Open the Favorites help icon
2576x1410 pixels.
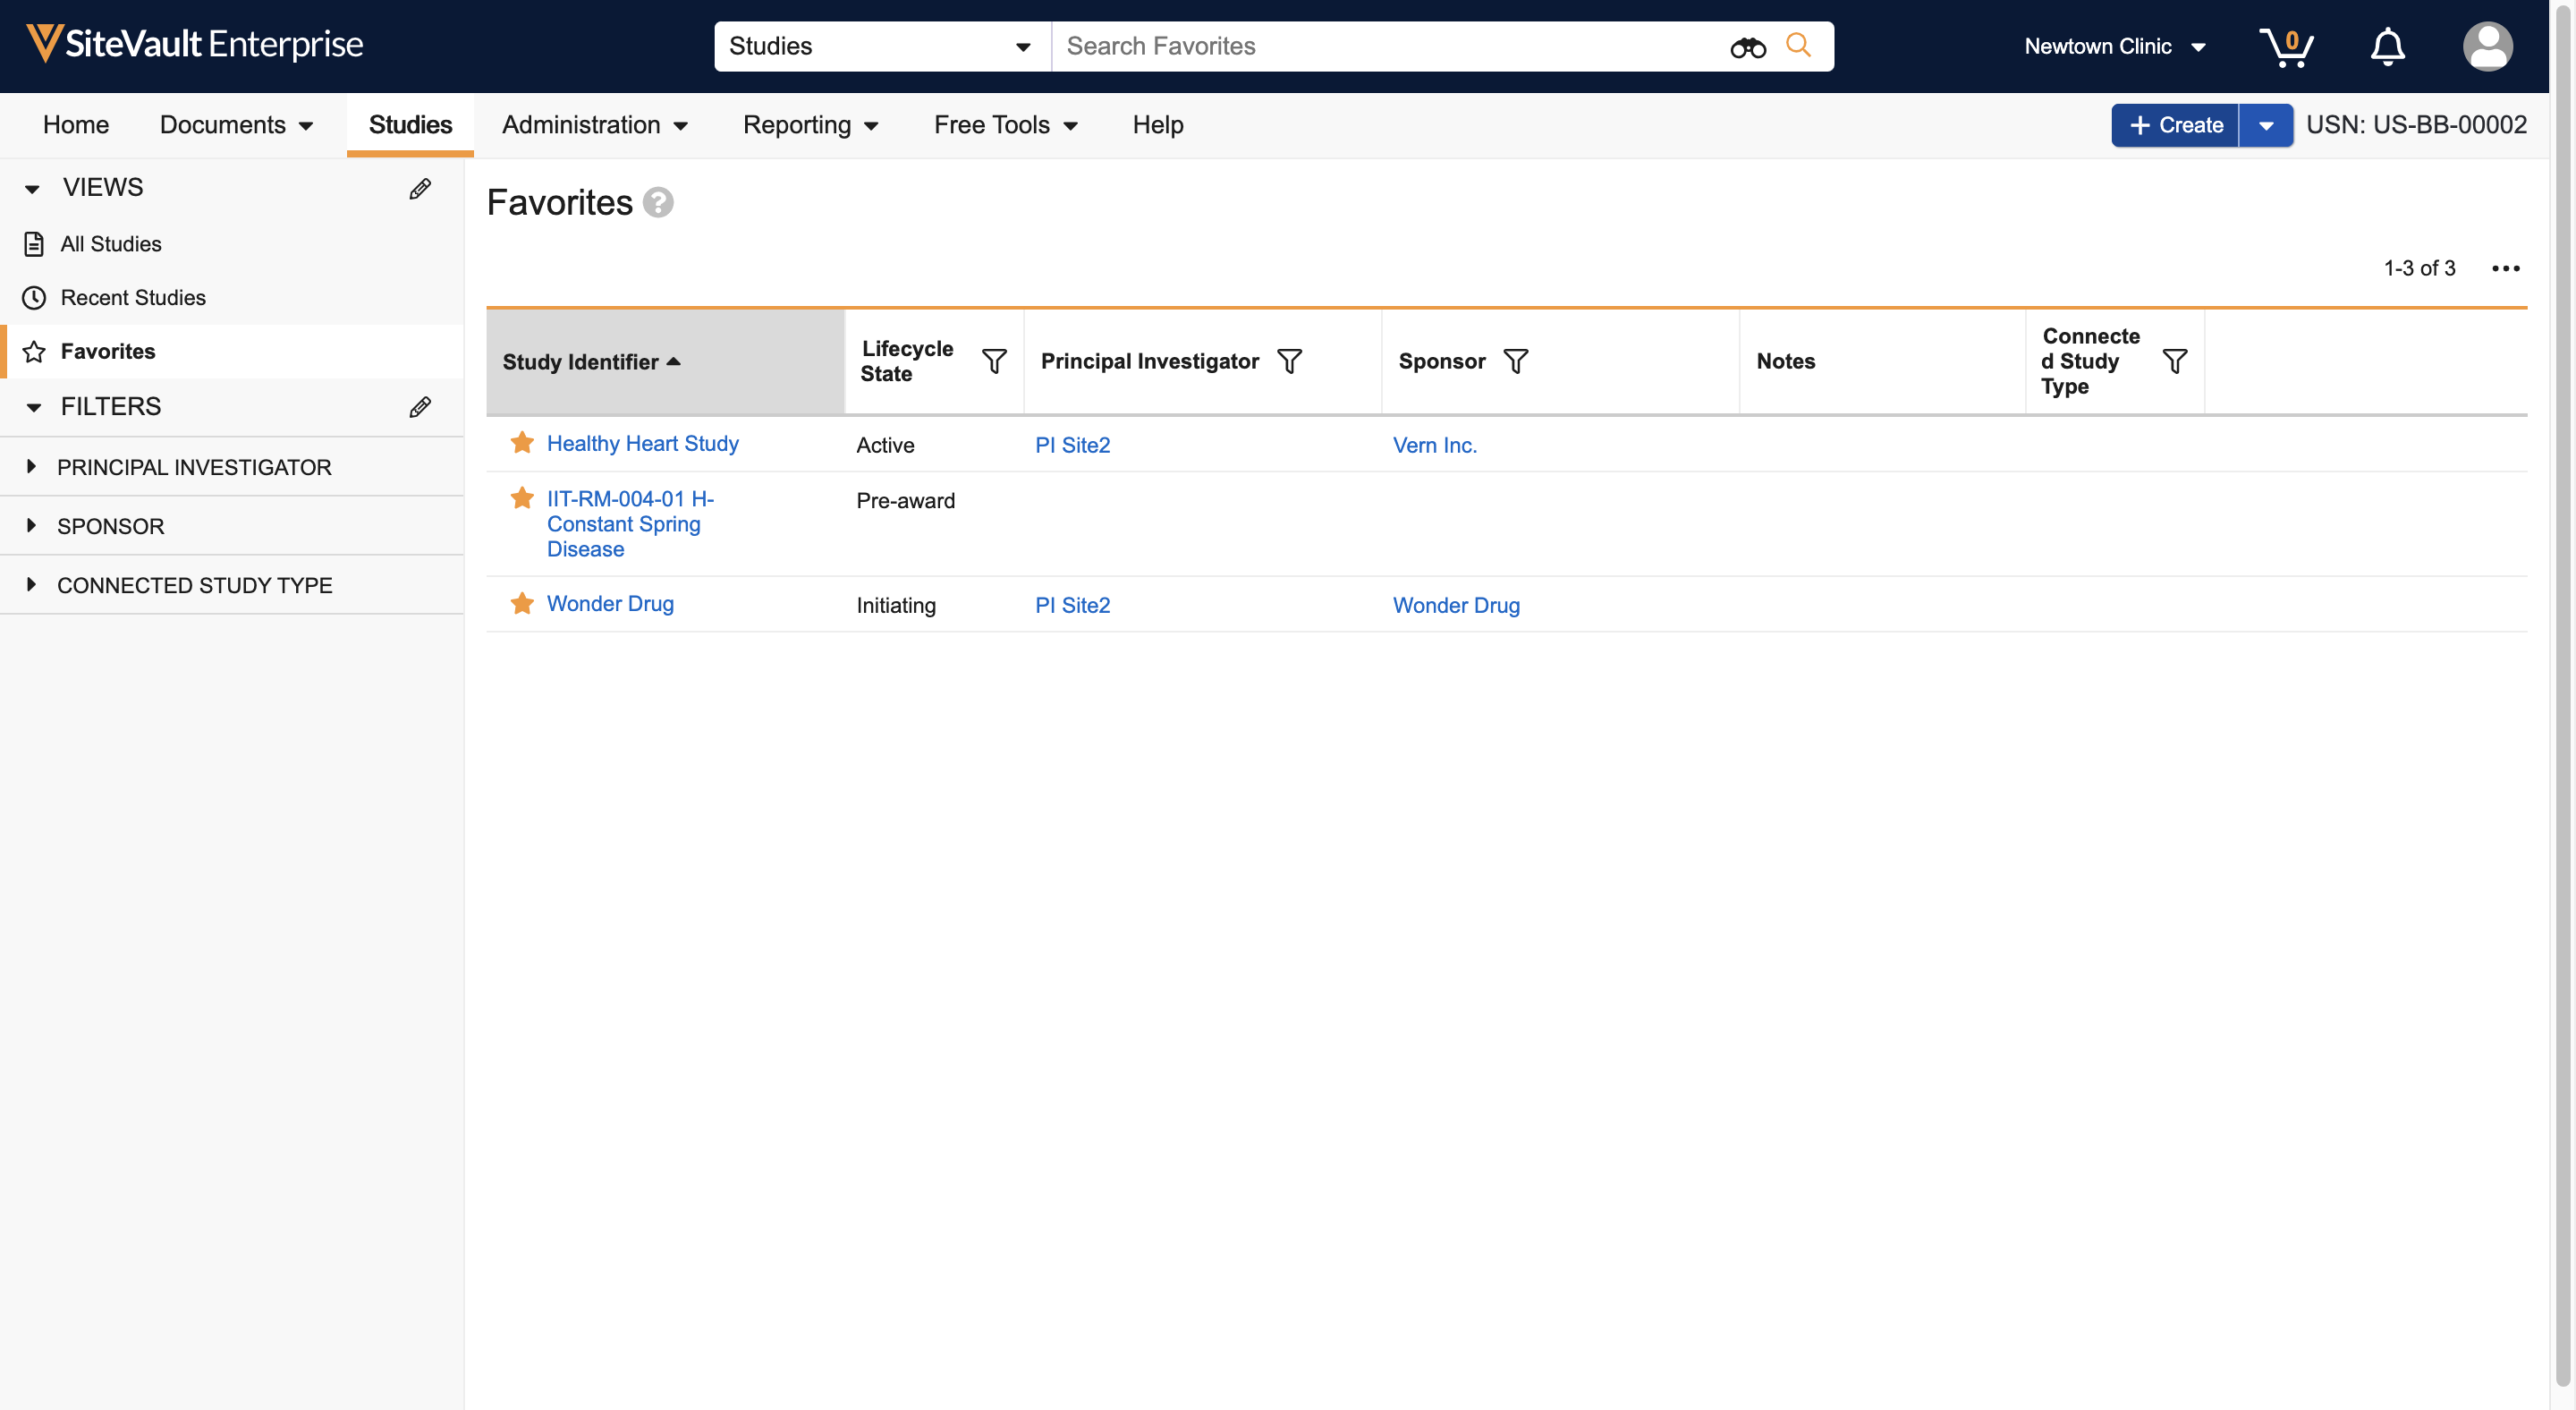(x=658, y=203)
